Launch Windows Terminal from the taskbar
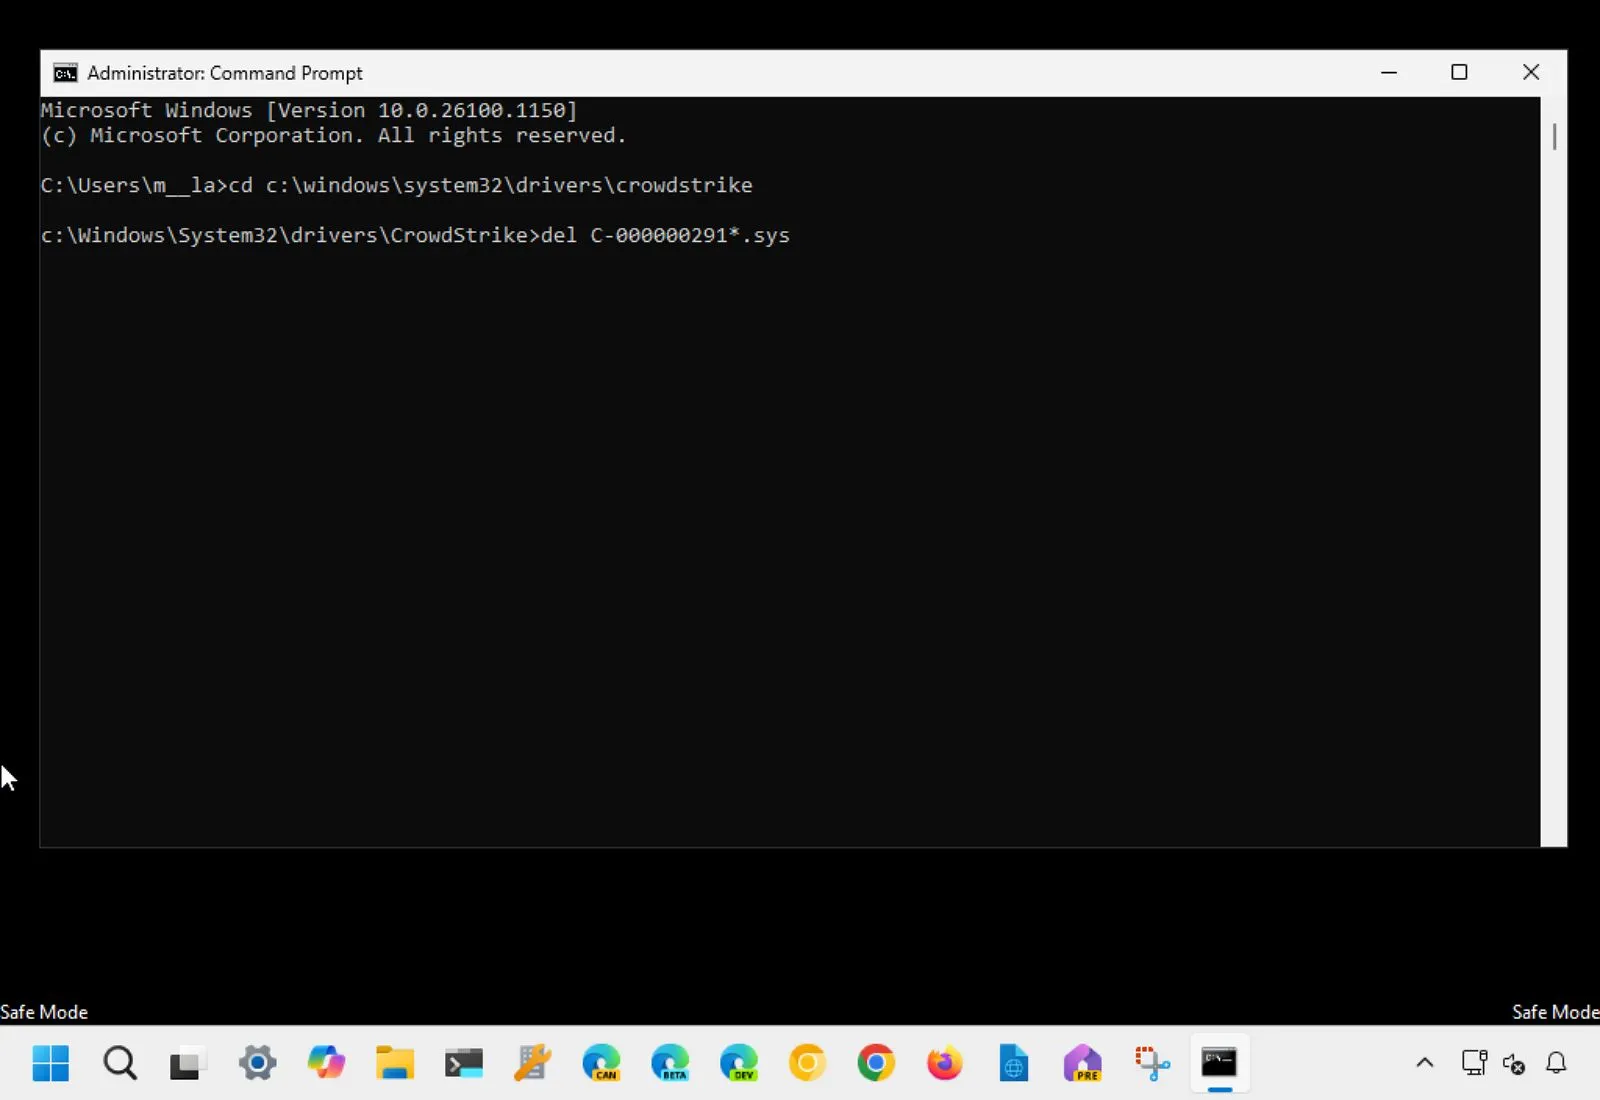Image resolution: width=1600 pixels, height=1100 pixels. tap(464, 1063)
